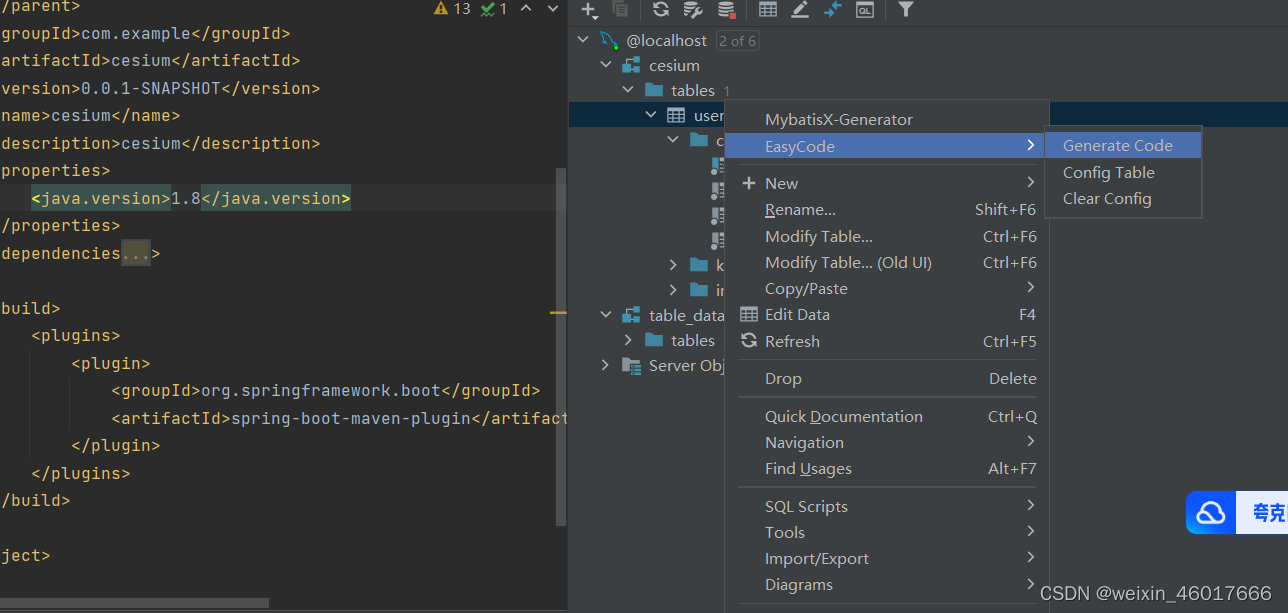Go to next highlighted error arrow
This screenshot has width=1288, height=613.
point(554,9)
